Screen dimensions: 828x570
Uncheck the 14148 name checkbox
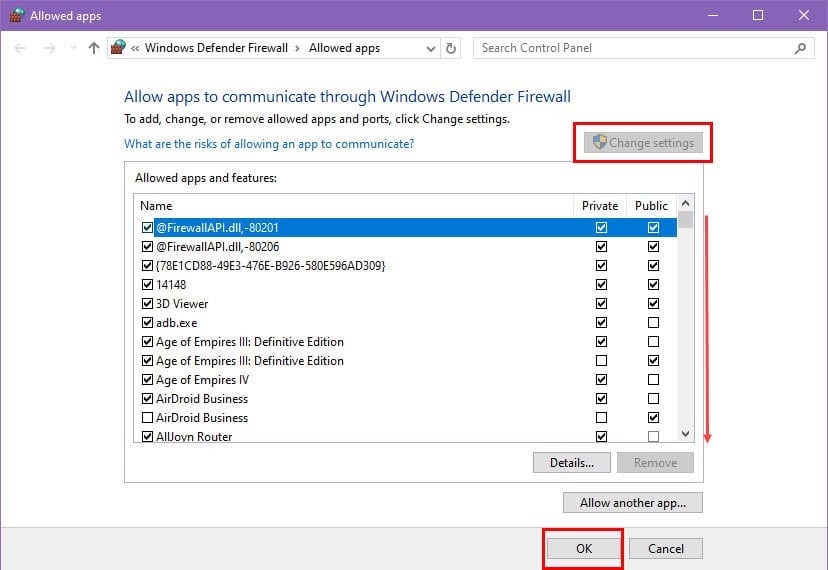pyautogui.click(x=147, y=285)
